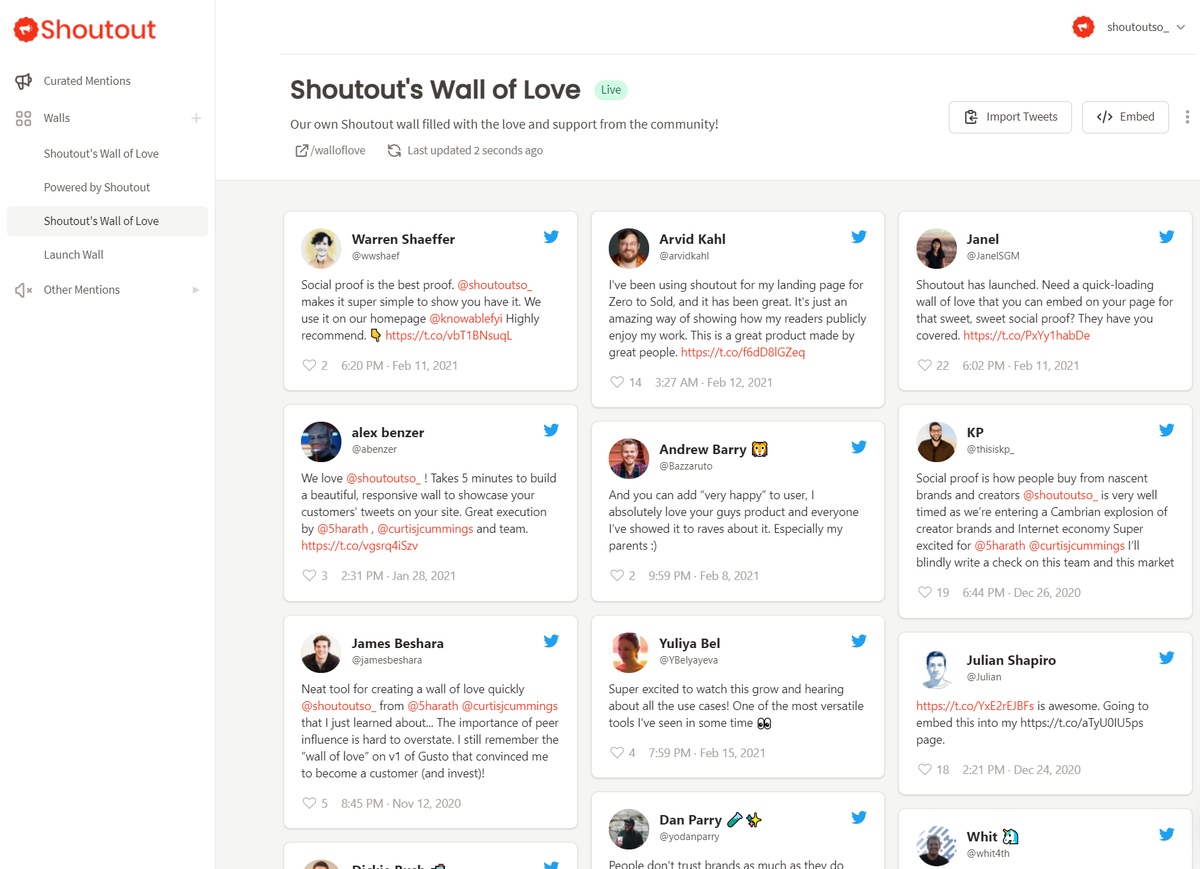This screenshot has height=869, width=1200.
Task: Select highlighted Shoutout's Wall of Love entry
Action: pyautogui.click(x=107, y=221)
